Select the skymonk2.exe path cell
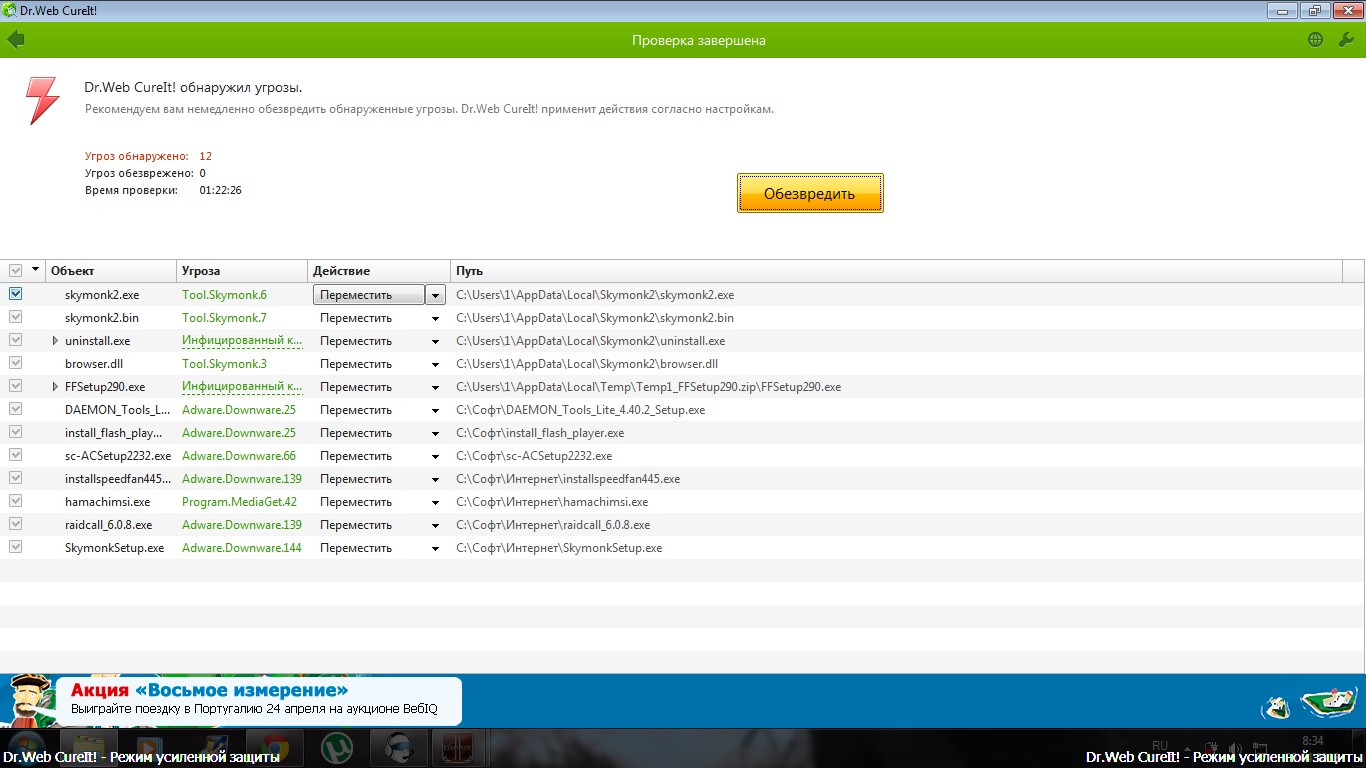Viewport: 1366px width, 768px height. [x=595, y=295]
